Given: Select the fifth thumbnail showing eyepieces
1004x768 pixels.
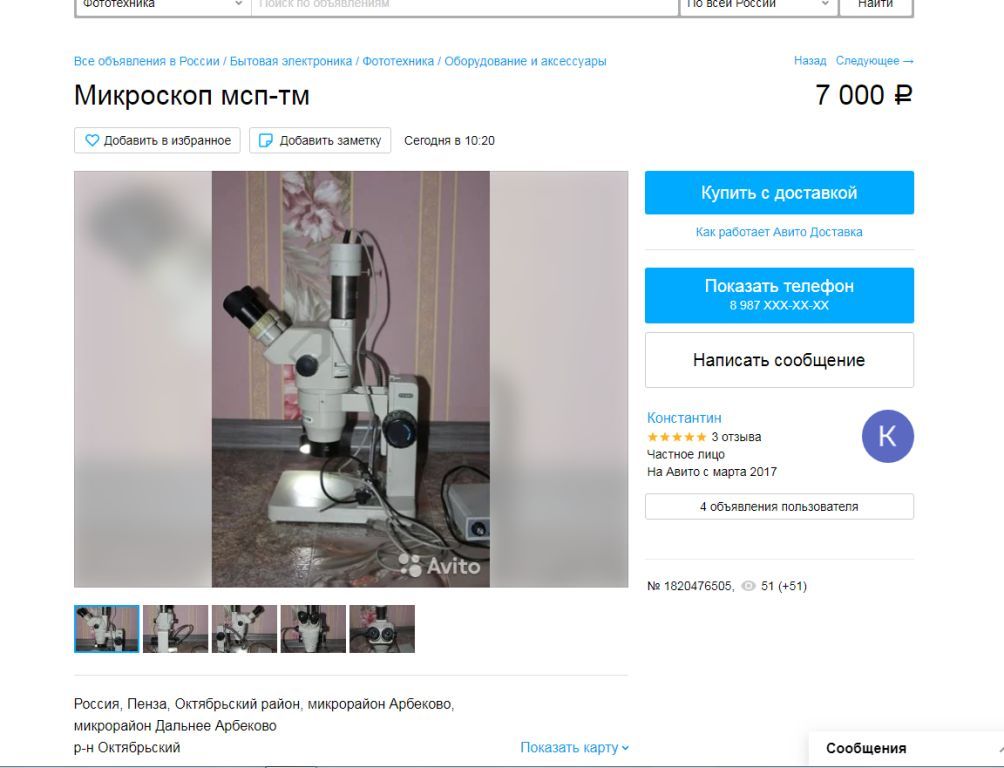Looking at the screenshot, I should [382, 629].
